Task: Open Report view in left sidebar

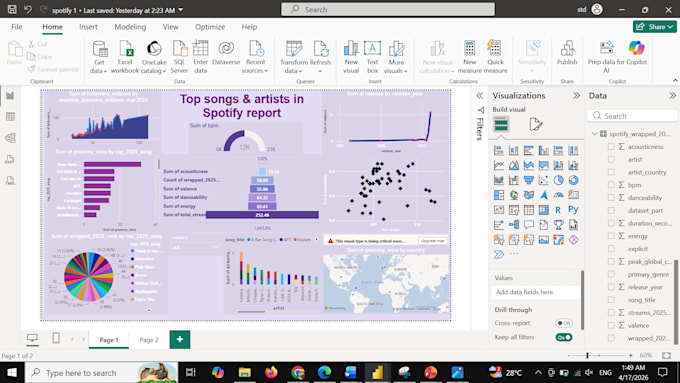Action: (x=10, y=95)
